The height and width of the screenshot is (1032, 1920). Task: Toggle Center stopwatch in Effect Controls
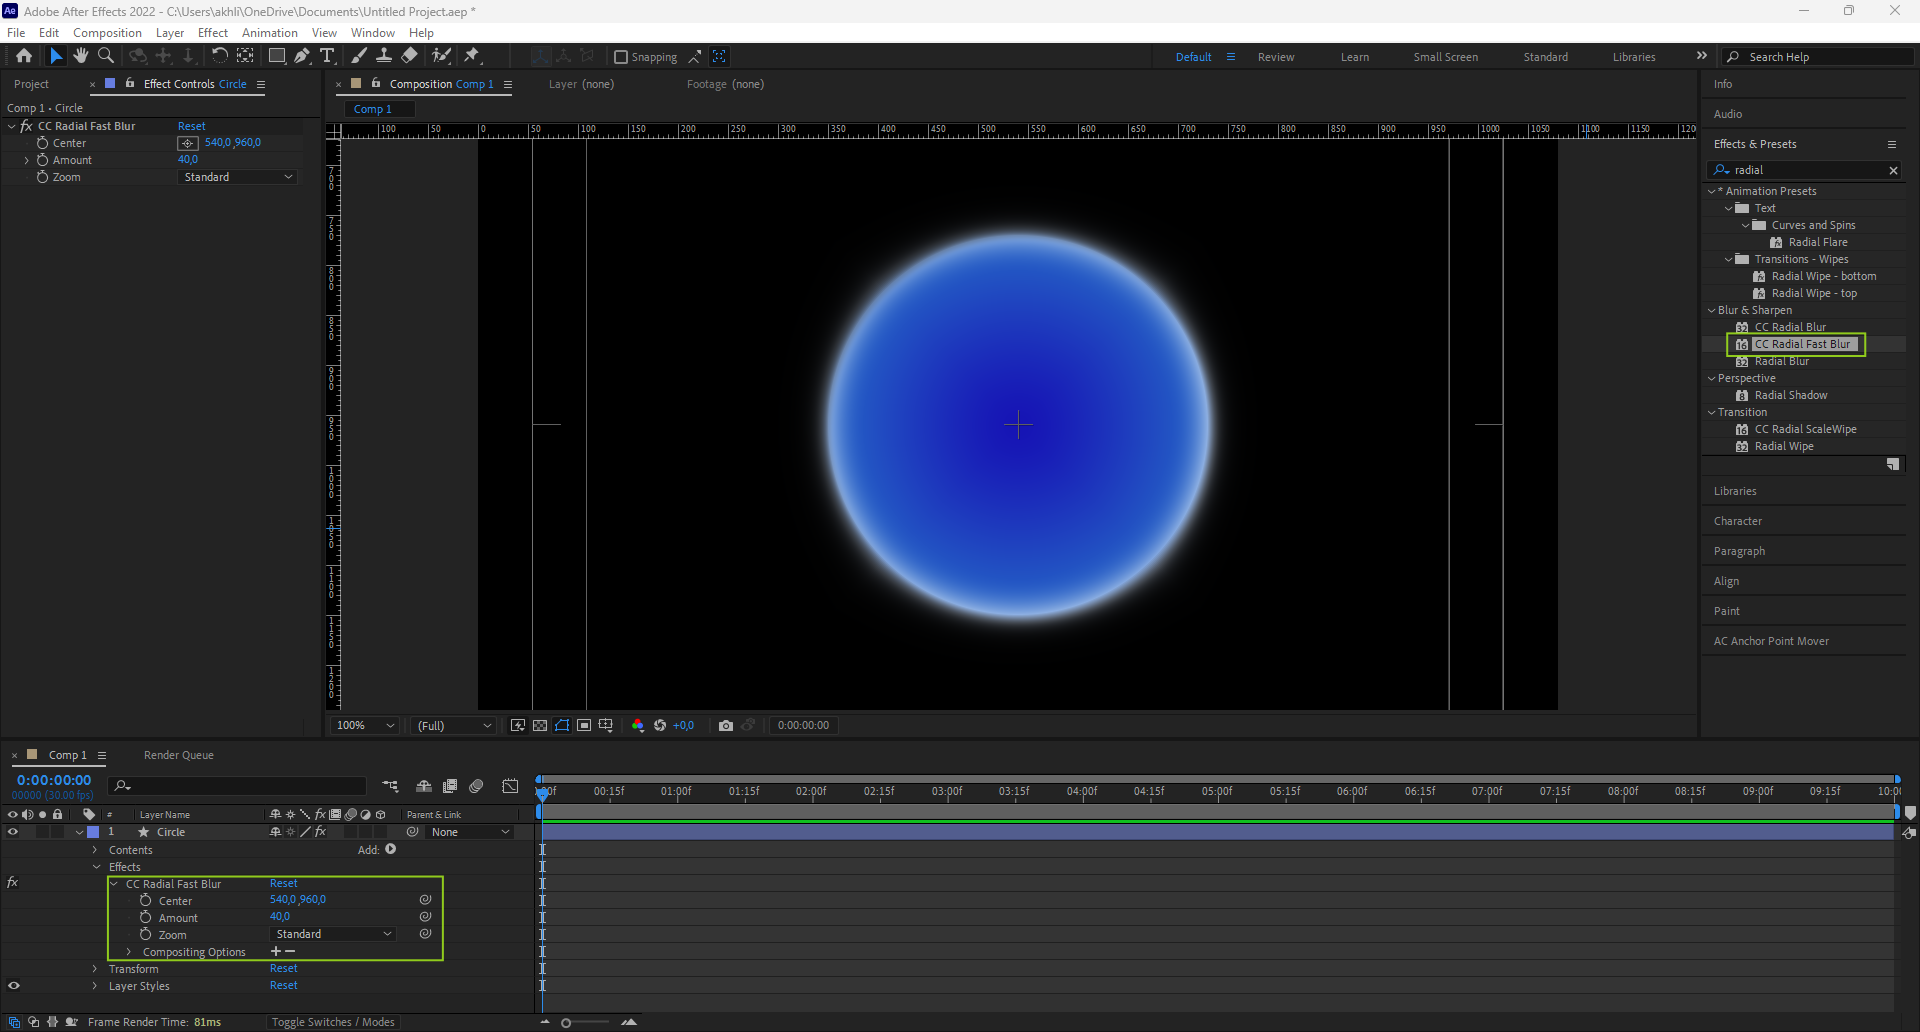(x=42, y=143)
